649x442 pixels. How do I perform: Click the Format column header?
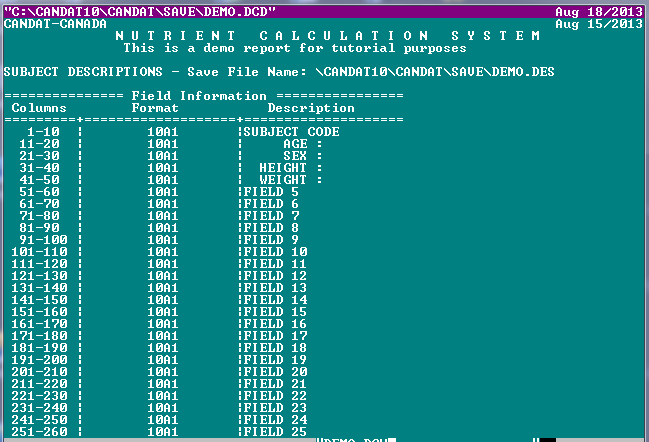(x=155, y=108)
